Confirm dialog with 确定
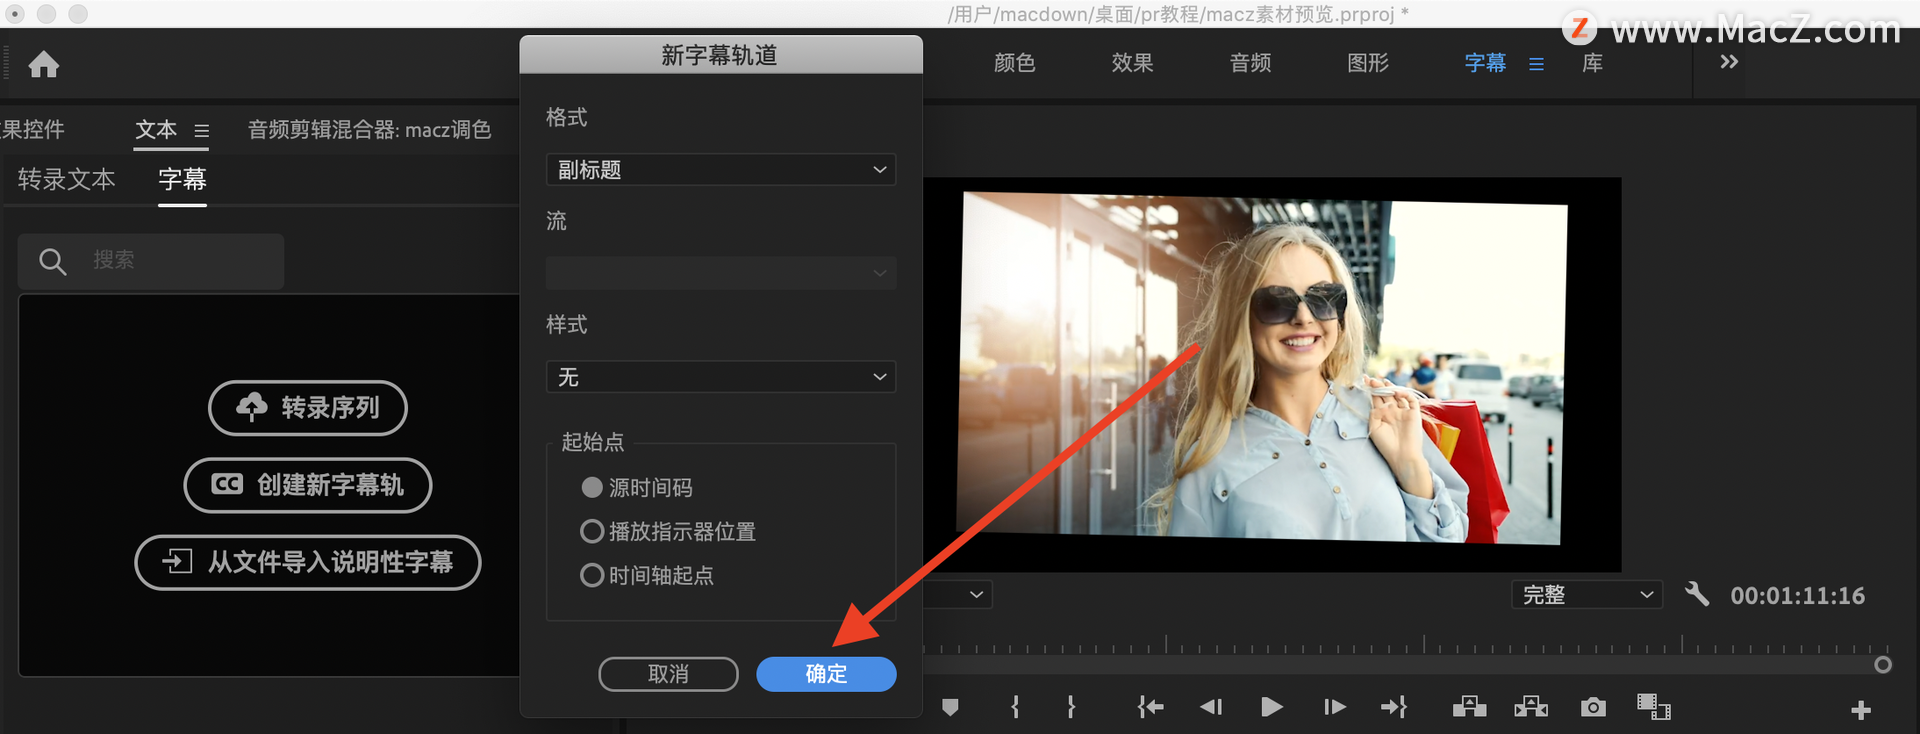Image resolution: width=1920 pixels, height=734 pixels. click(826, 674)
